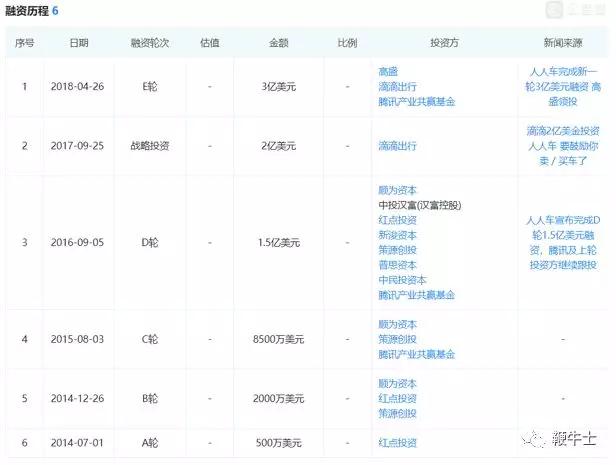Open 红点投资 link in the D轮 row
616x465 pixels.
pos(397,220)
